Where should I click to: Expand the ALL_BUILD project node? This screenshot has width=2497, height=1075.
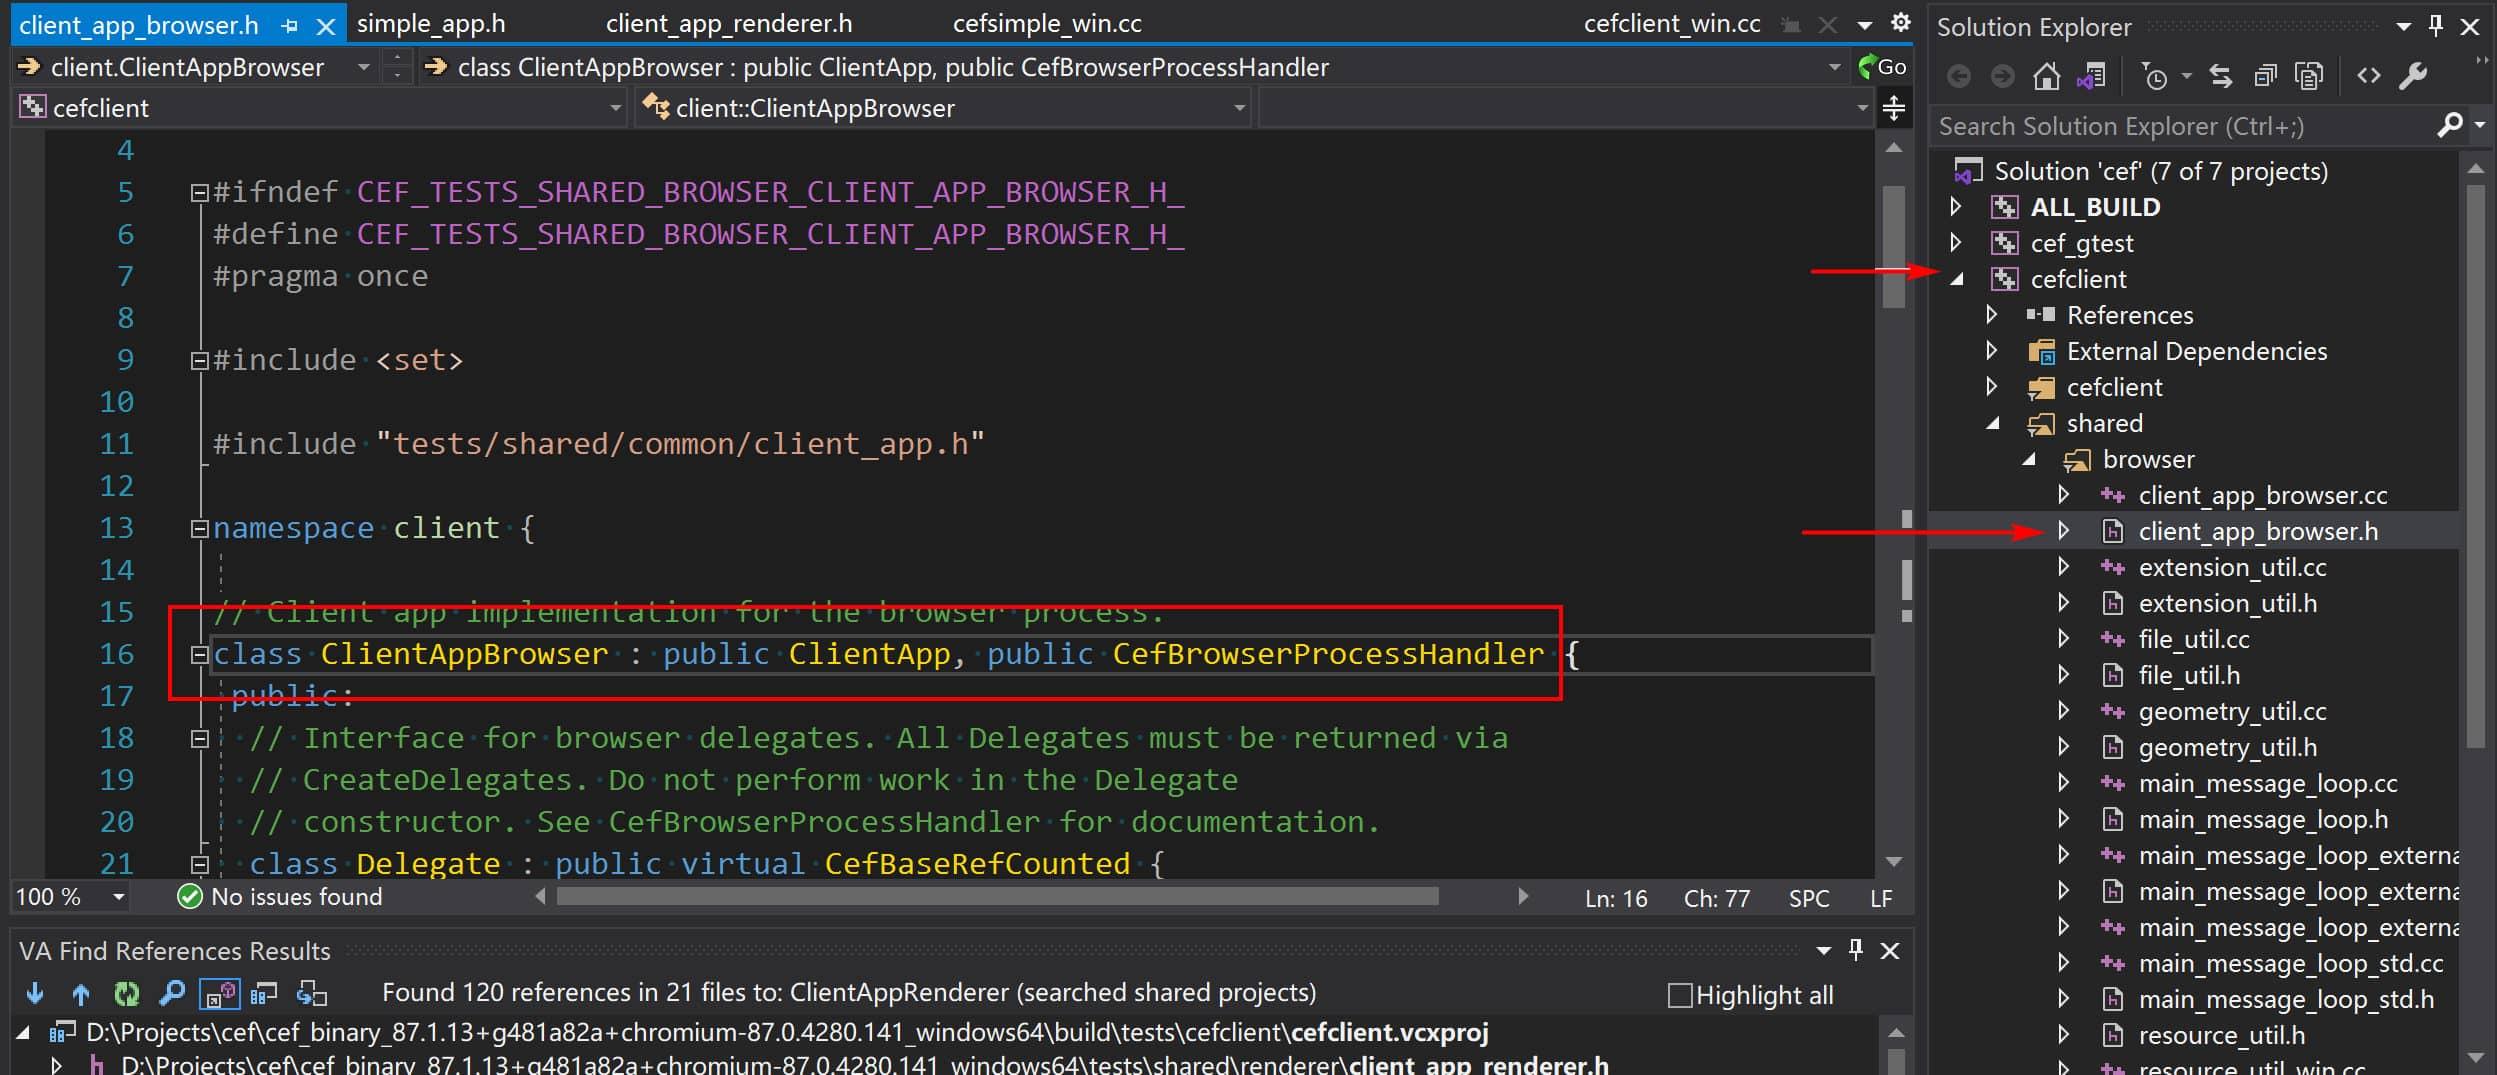click(1956, 207)
